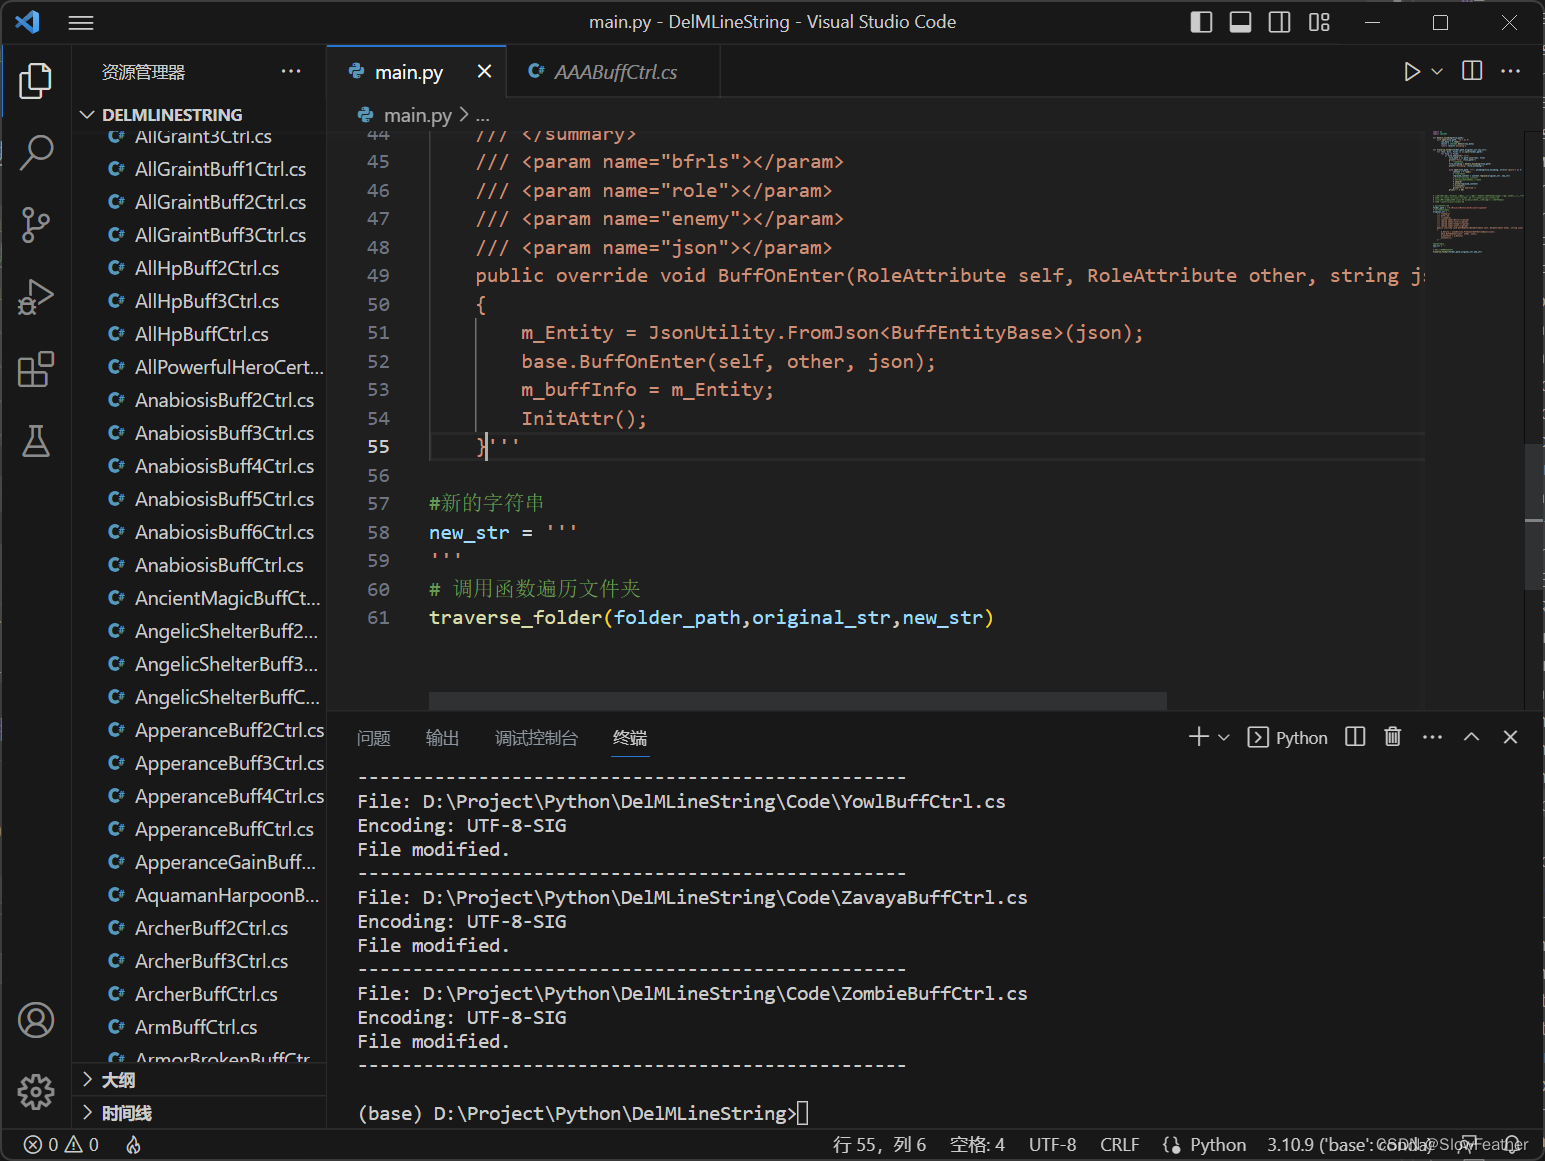The width and height of the screenshot is (1545, 1161).
Task: Open the hamburger application menu
Action: tap(81, 22)
